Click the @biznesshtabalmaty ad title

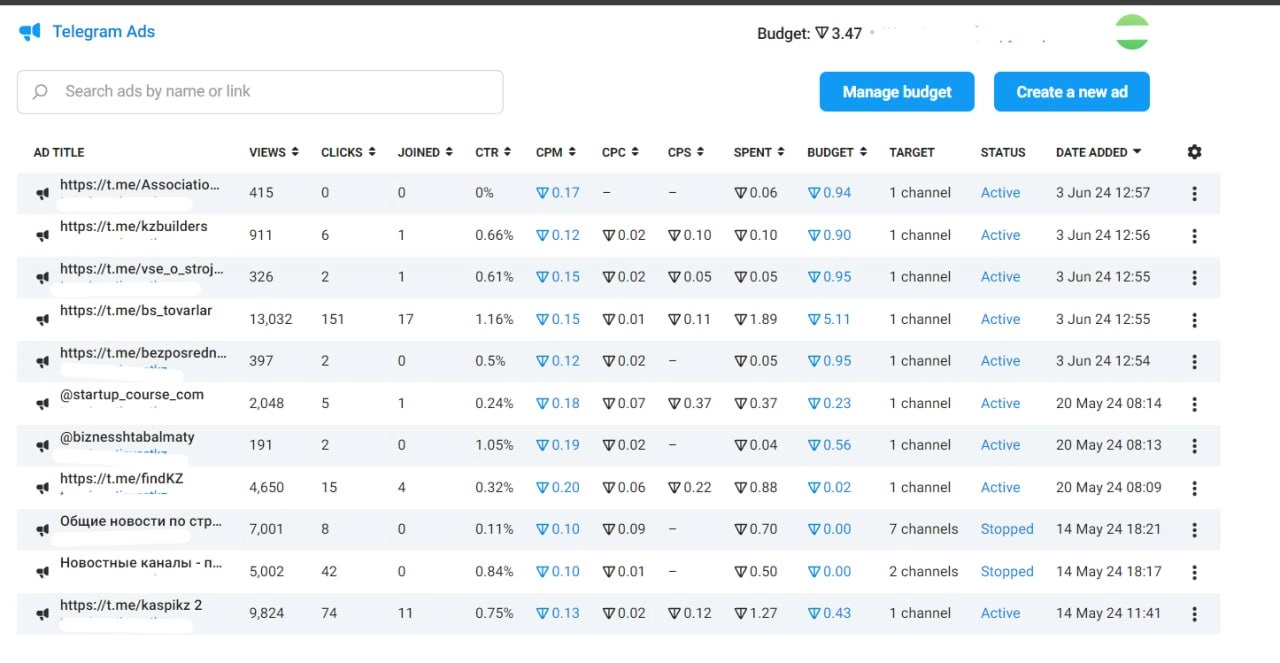point(127,437)
